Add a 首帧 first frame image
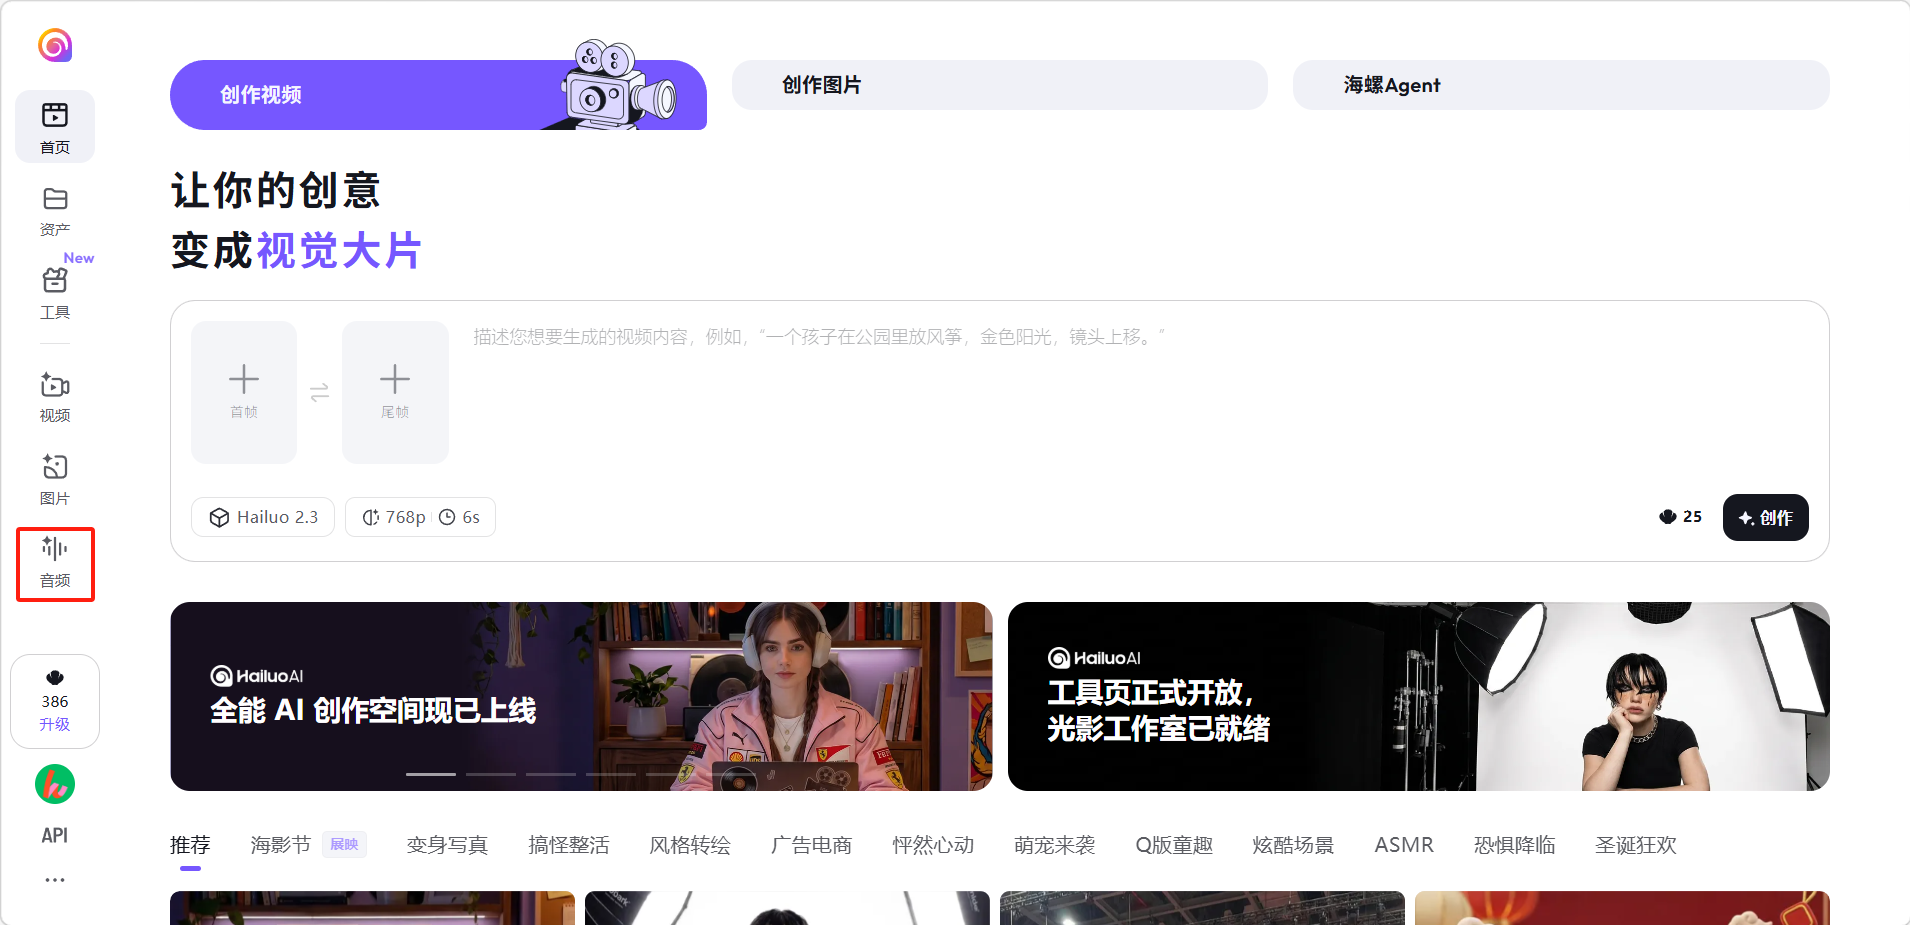1910x925 pixels. pyautogui.click(x=244, y=392)
